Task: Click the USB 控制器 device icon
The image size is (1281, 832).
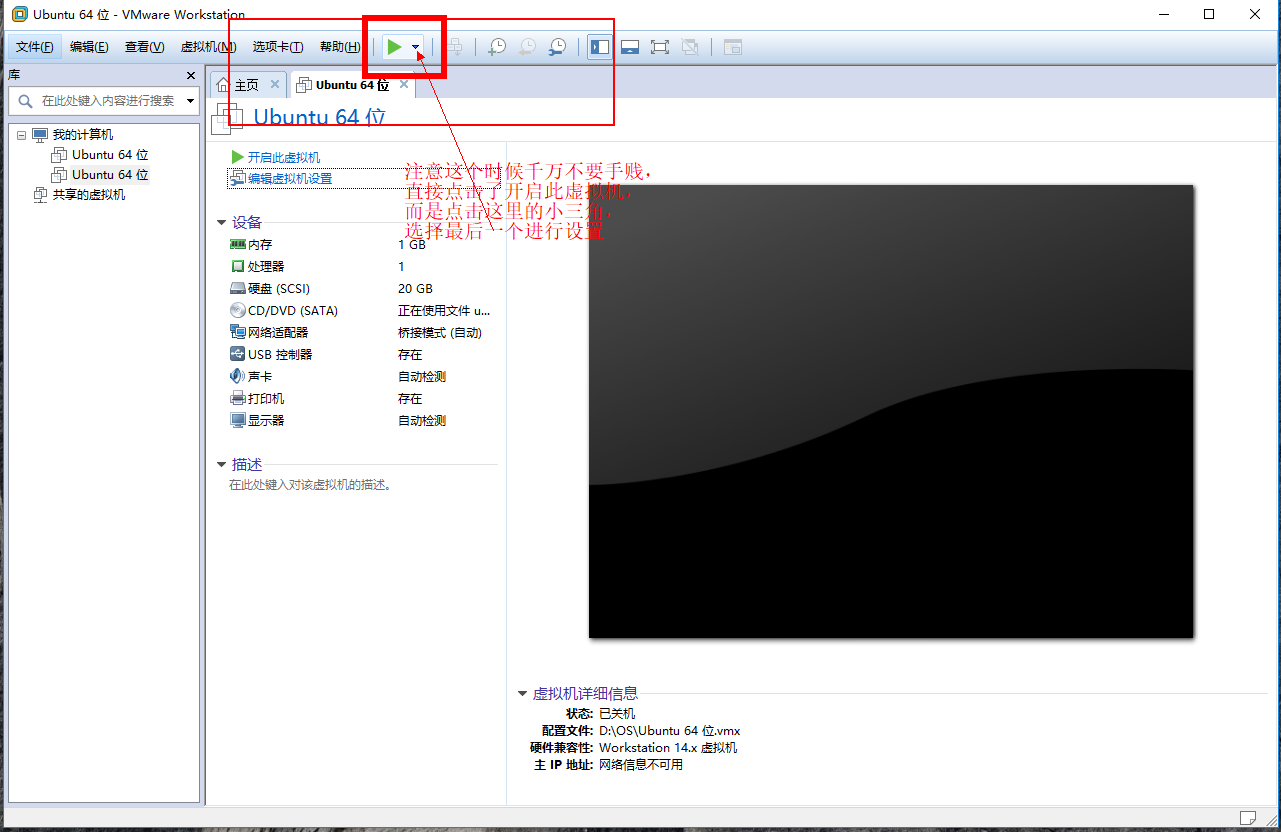Action: point(238,354)
